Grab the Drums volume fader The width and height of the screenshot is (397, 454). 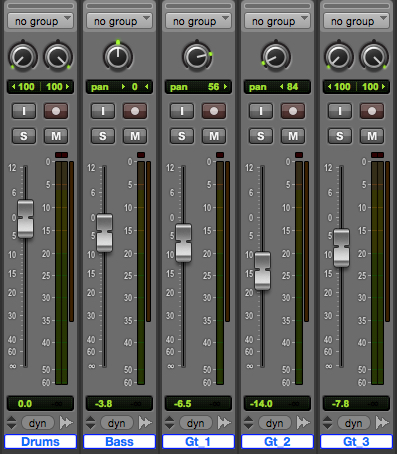[25, 219]
